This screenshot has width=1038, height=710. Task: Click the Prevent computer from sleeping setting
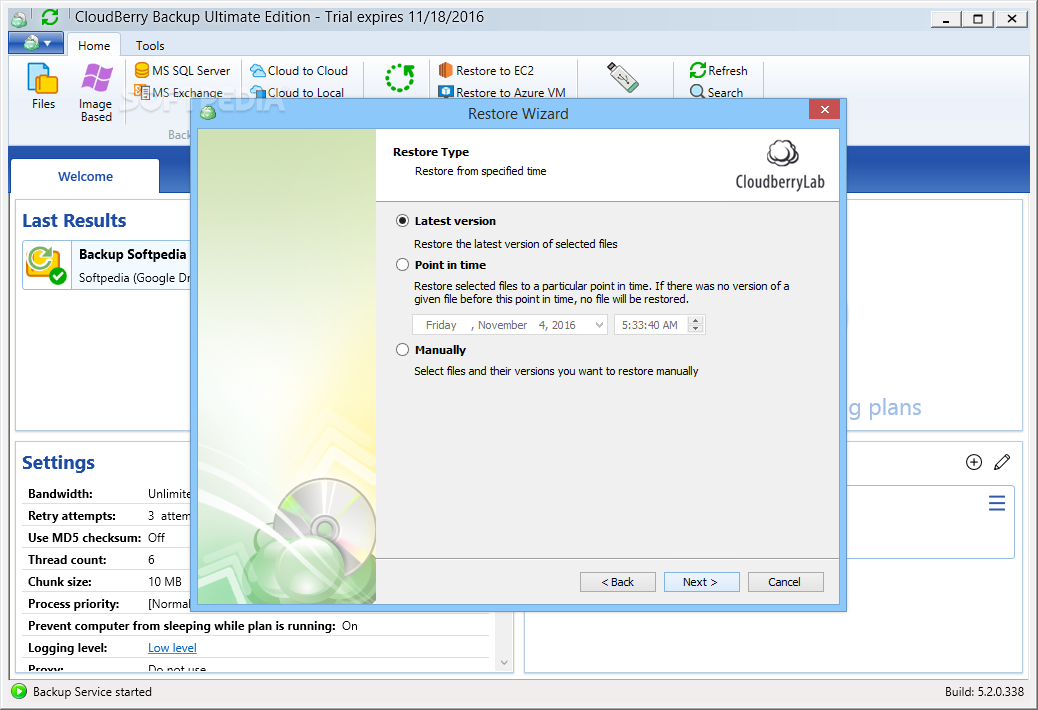click(x=193, y=626)
